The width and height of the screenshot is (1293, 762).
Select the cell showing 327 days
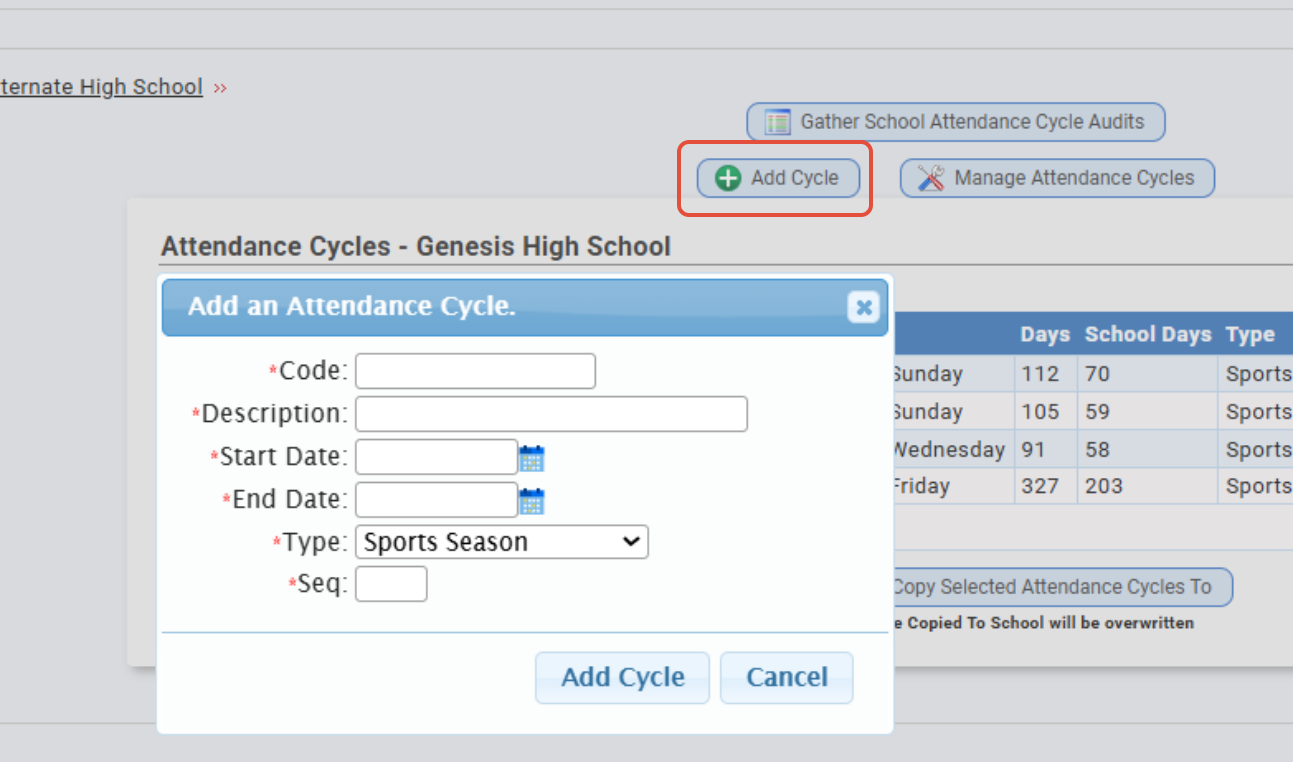coord(1046,486)
